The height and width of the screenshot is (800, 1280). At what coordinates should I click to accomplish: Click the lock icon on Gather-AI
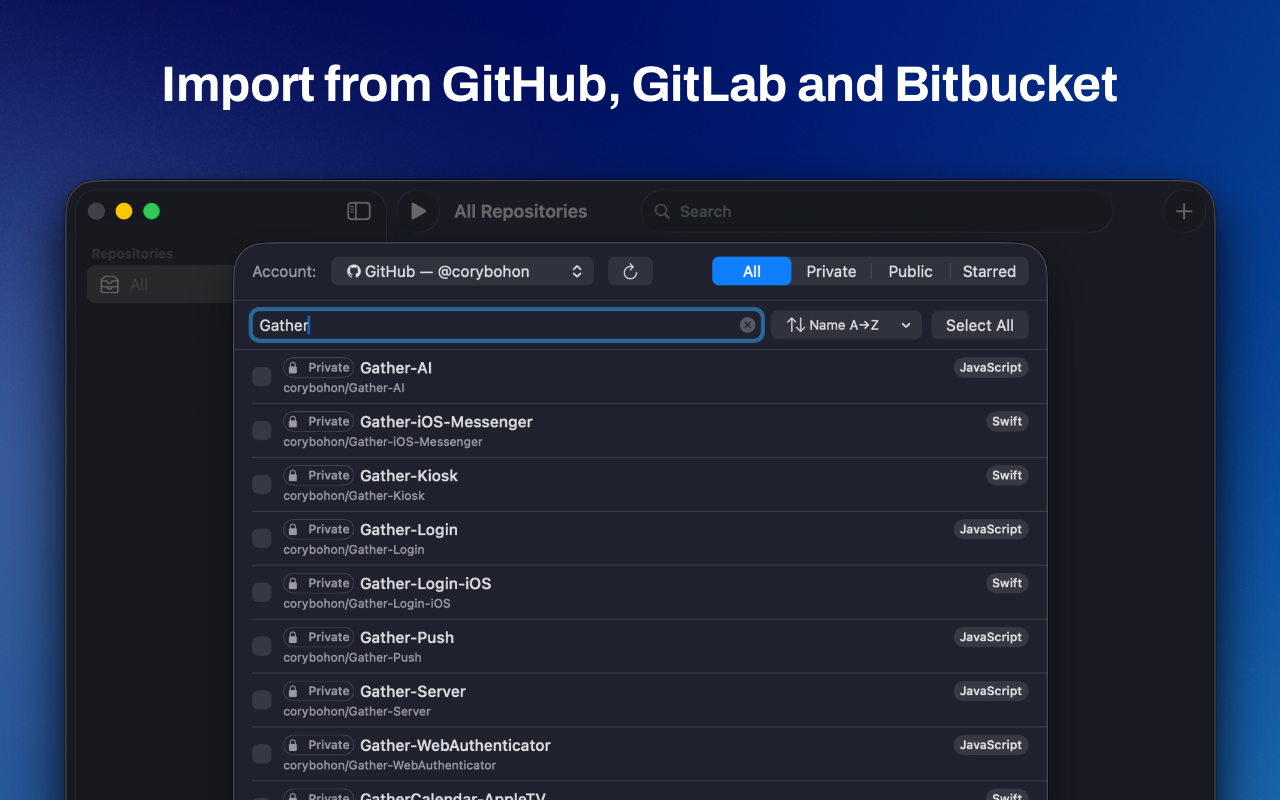294,368
